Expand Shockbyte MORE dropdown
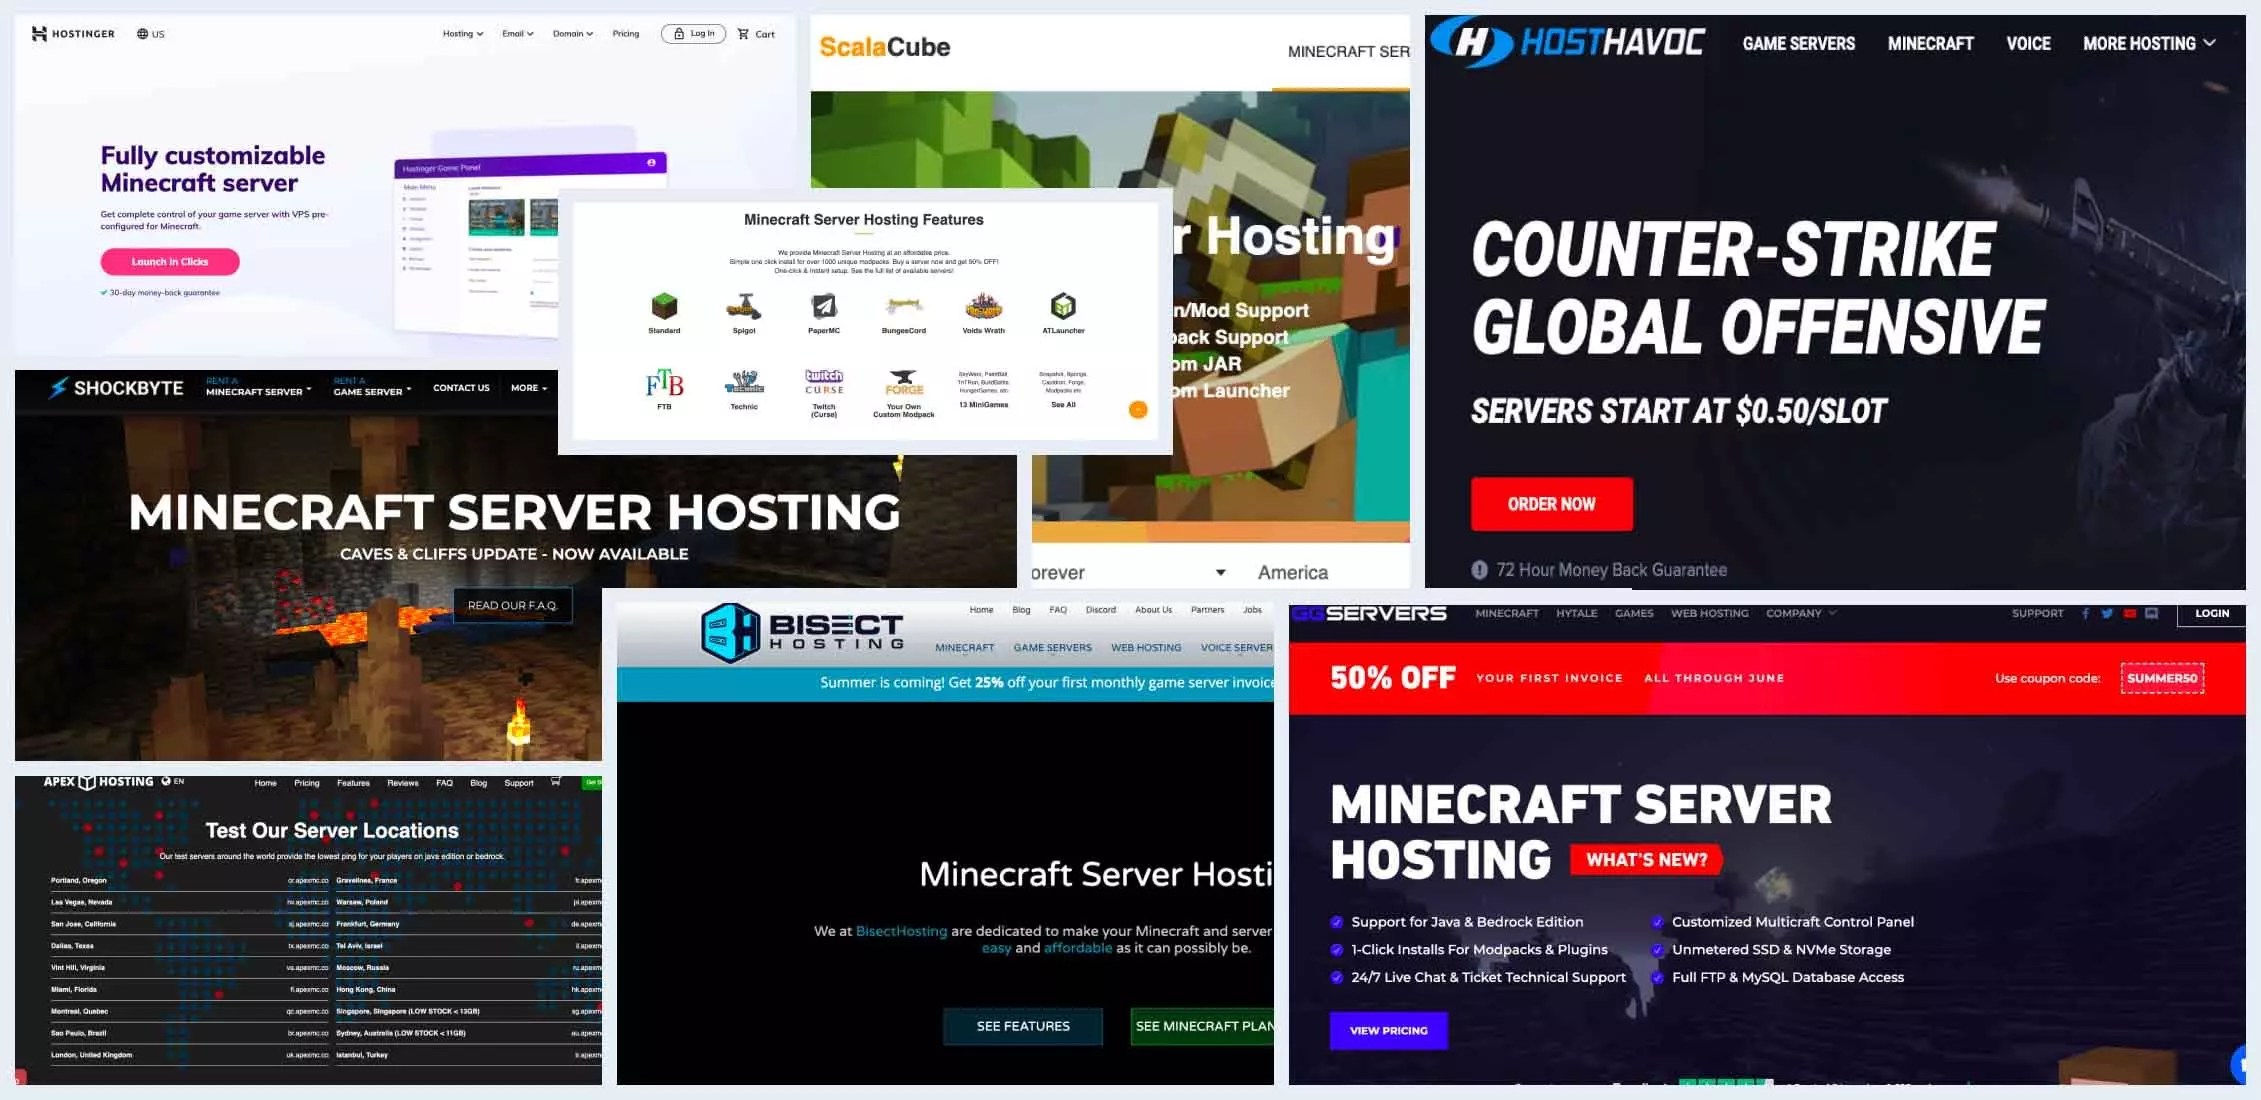 529,388
